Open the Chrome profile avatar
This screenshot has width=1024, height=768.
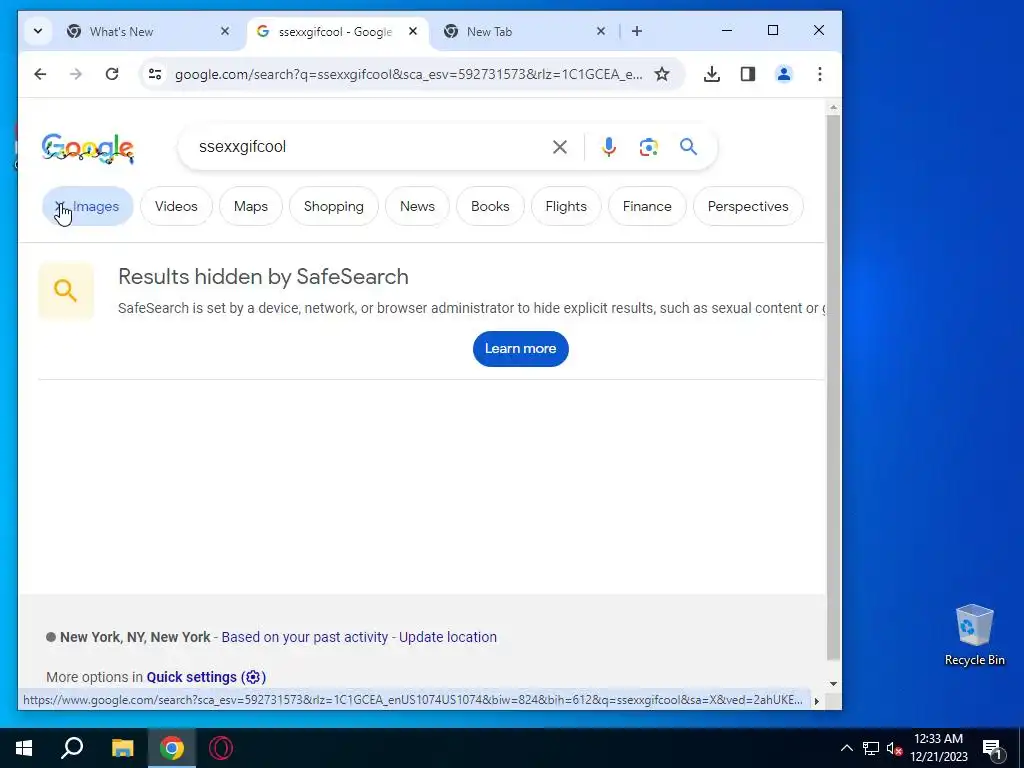coord(784,74)
